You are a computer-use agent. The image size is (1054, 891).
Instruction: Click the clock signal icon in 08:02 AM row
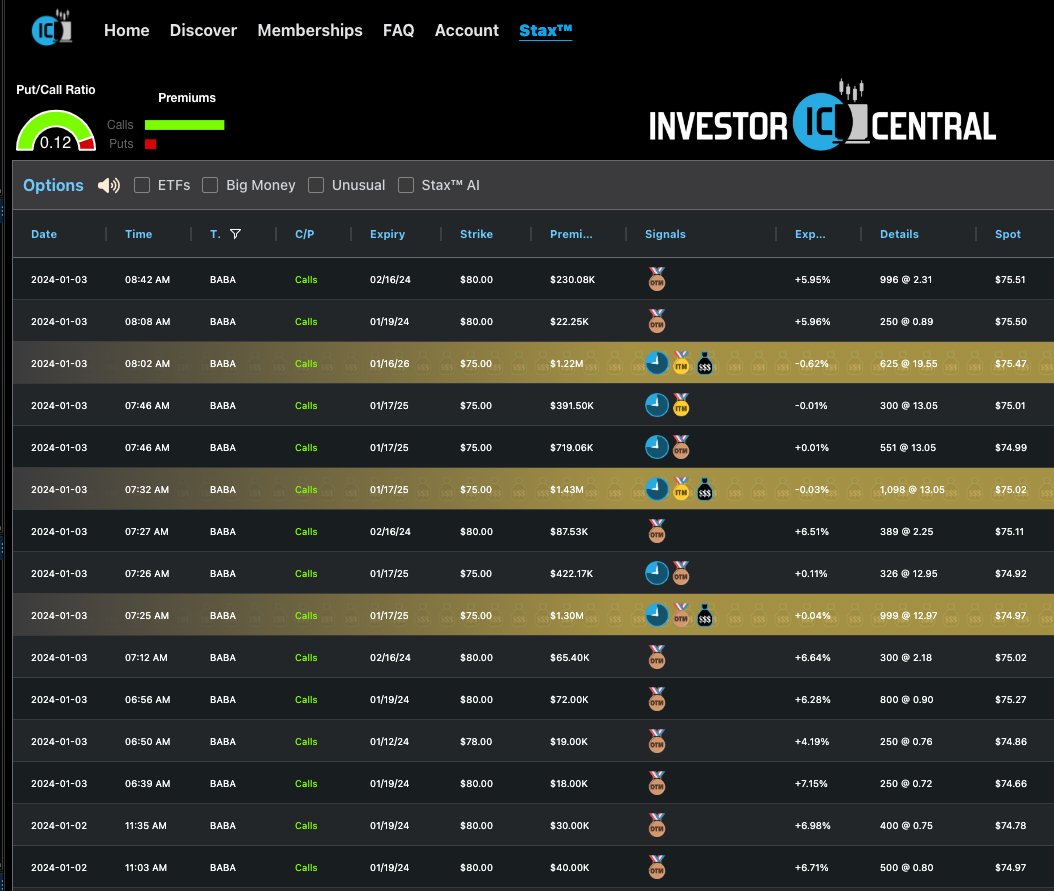657,363
